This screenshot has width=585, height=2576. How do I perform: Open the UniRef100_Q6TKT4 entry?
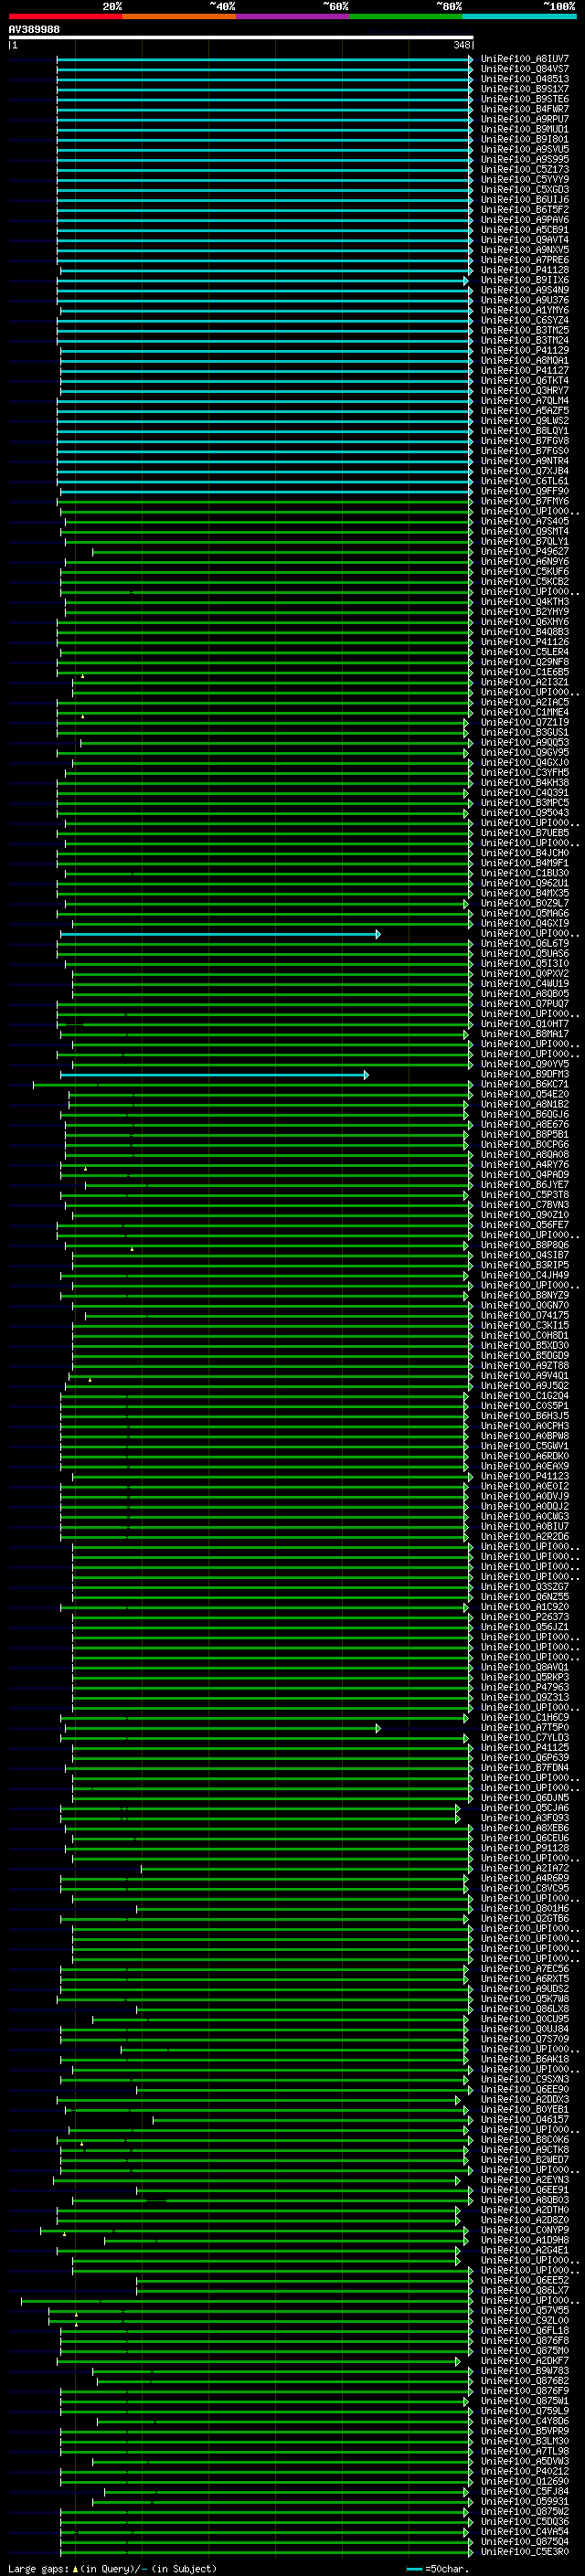[525, 381]
